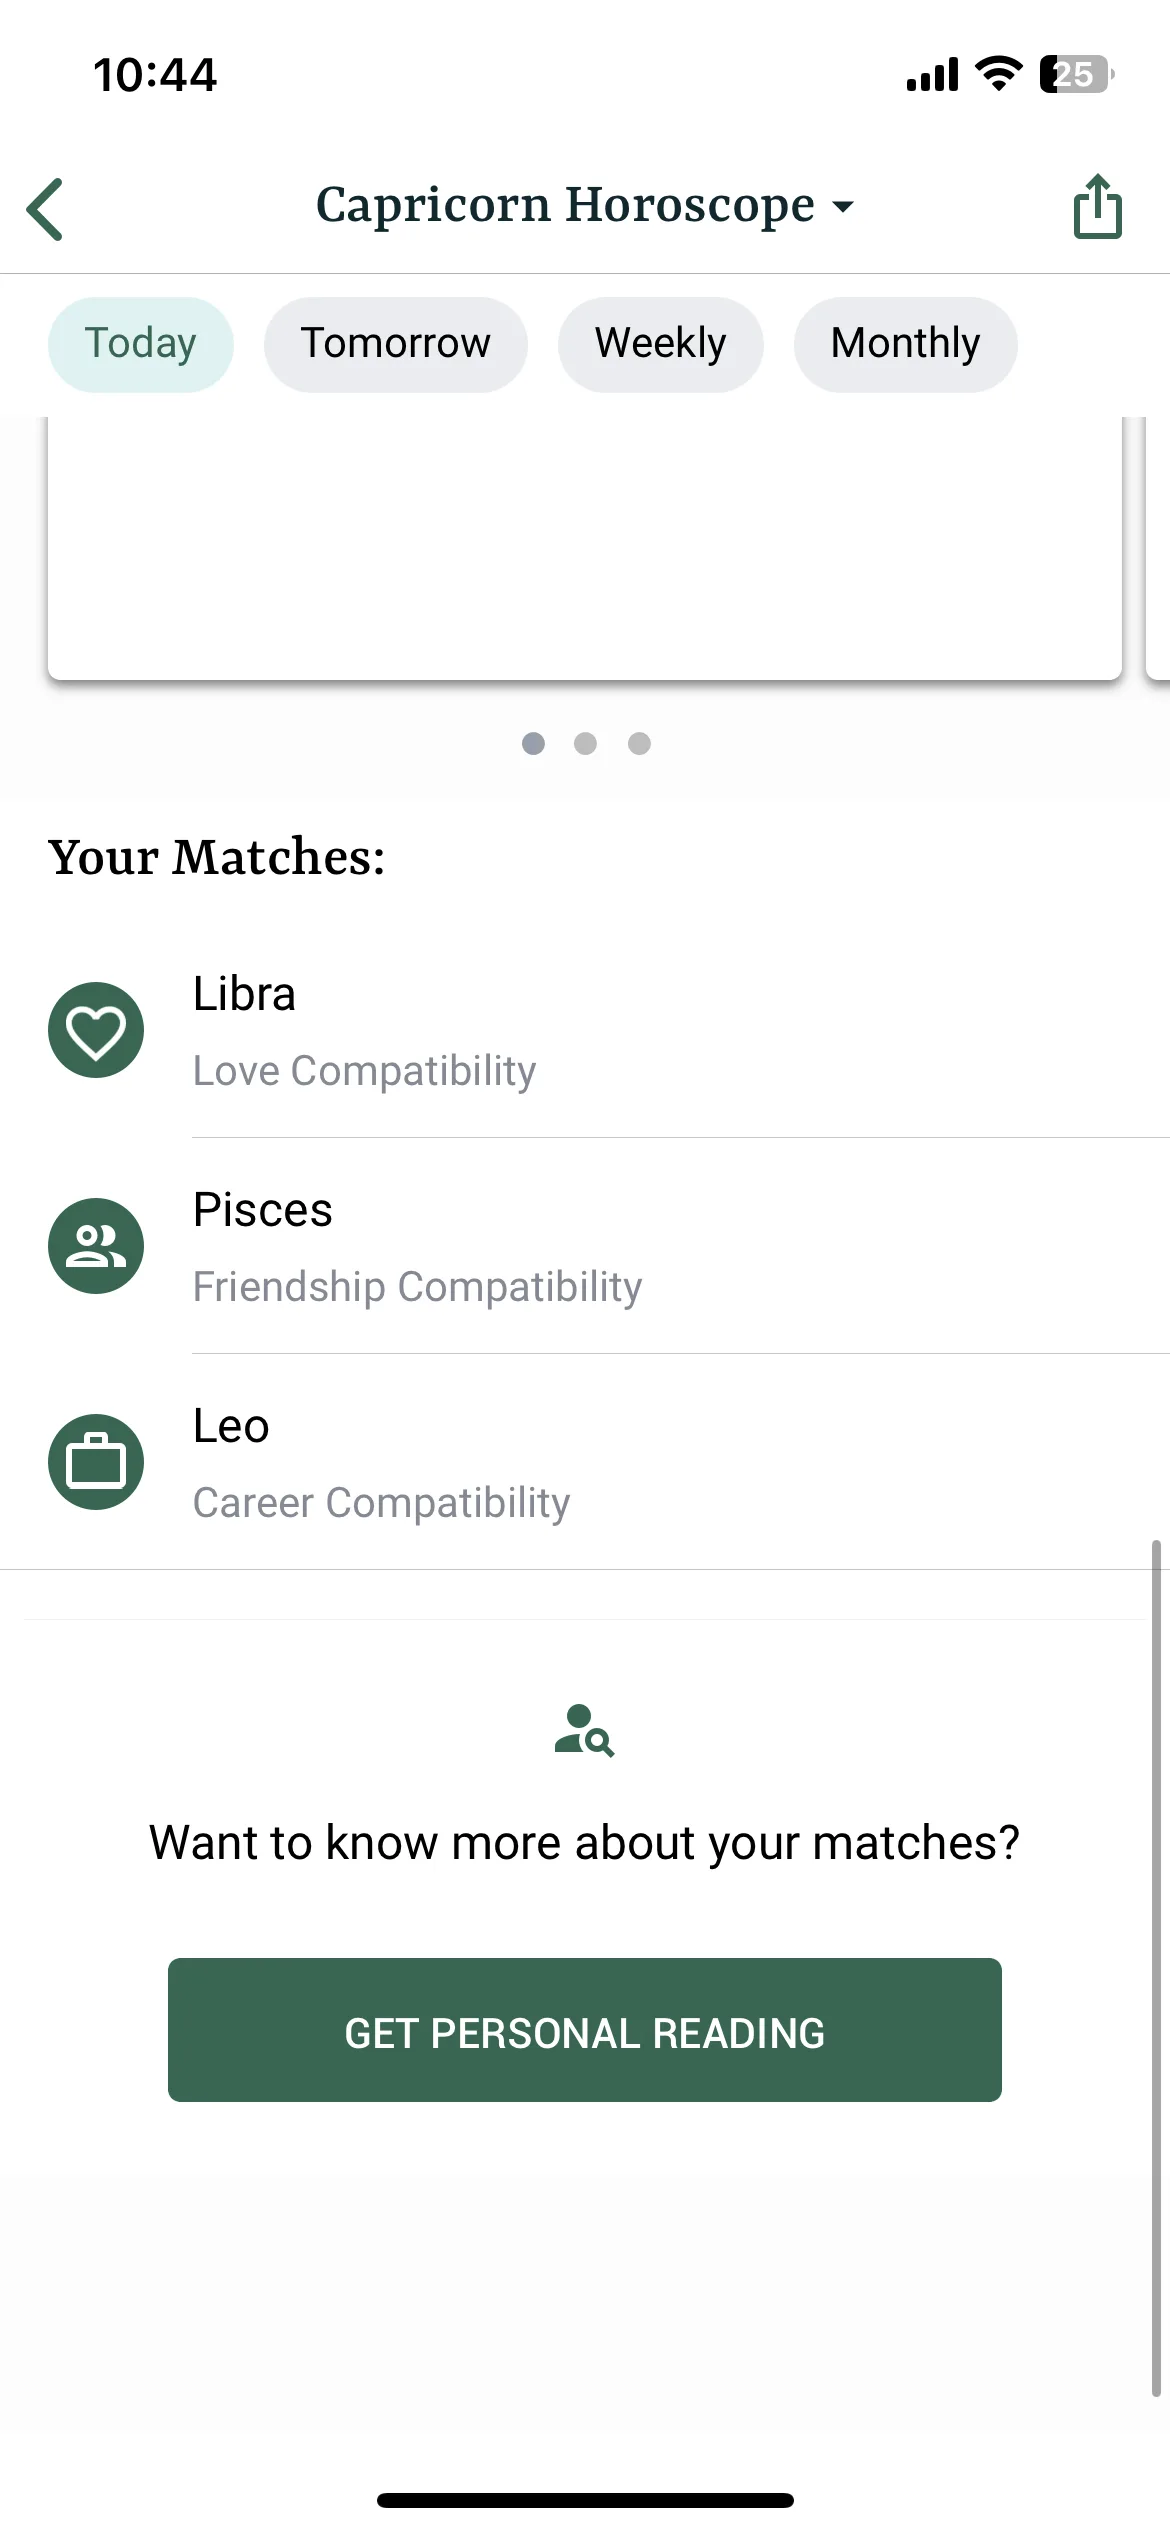Open dropdown arrow next to Horoscope title

tap(843, 207)
